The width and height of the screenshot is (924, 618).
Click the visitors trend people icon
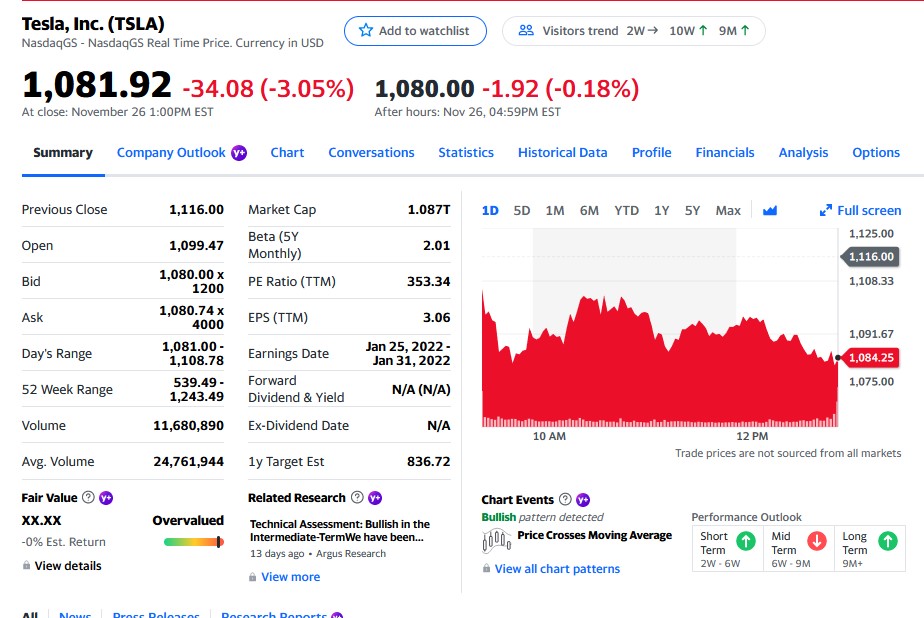click(x=526, y=31)
